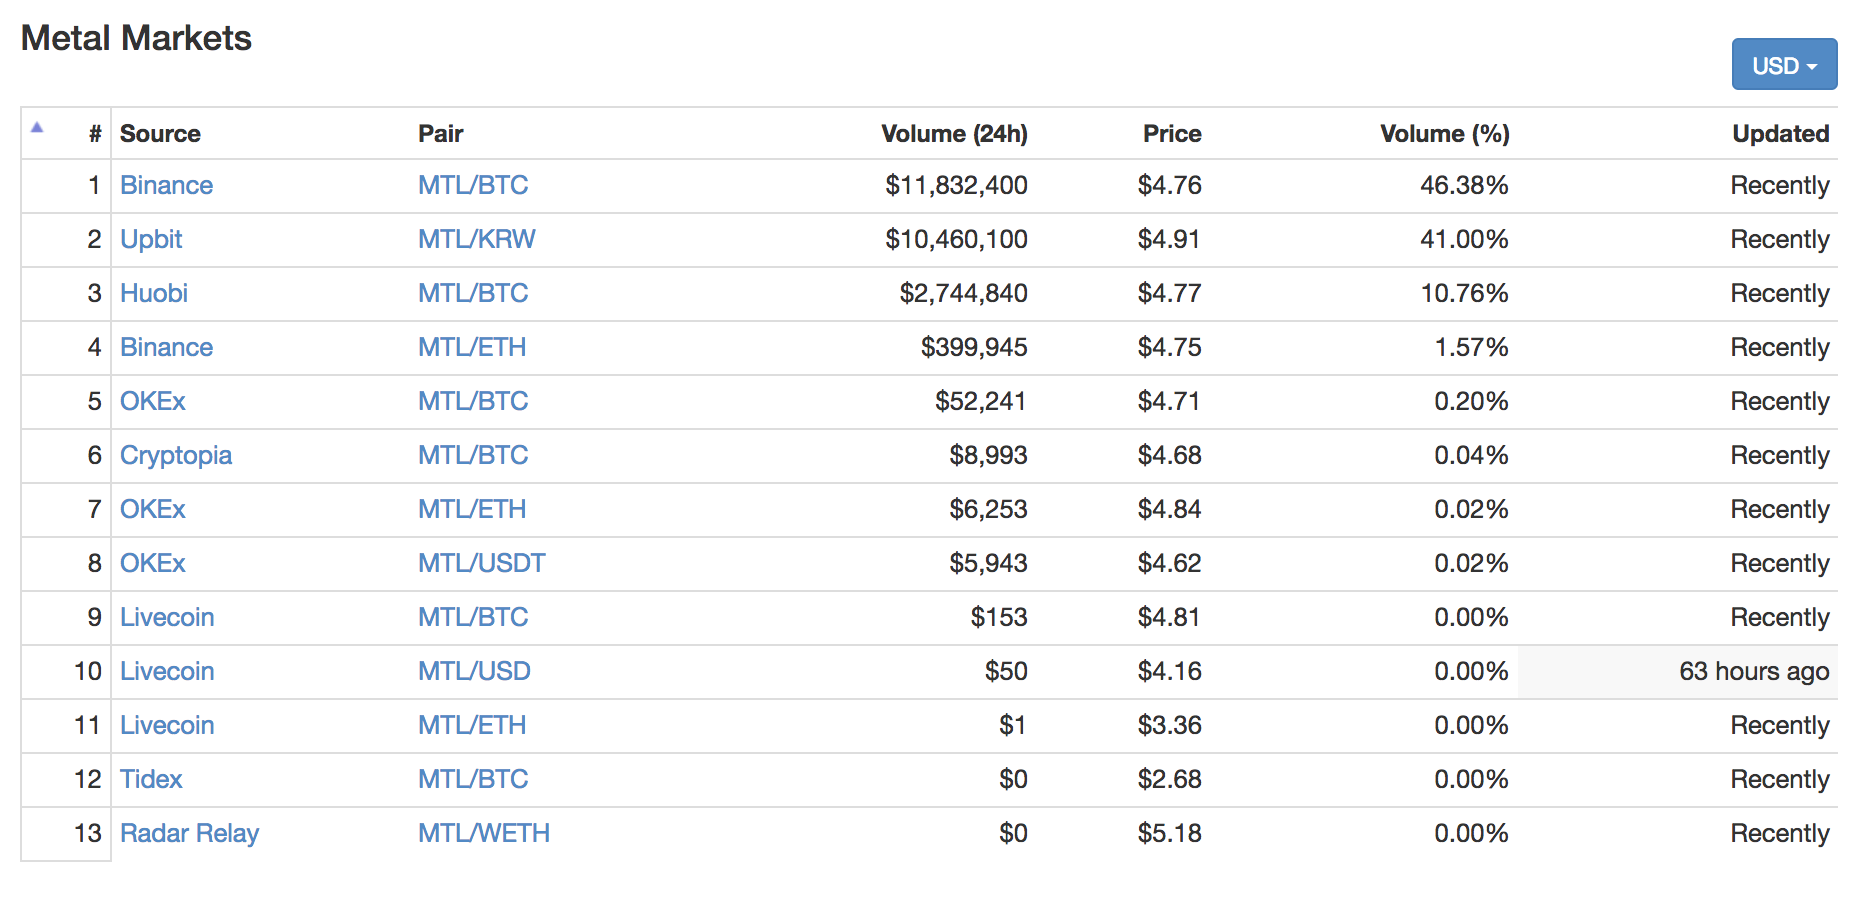Click the $3.36 price cell
This screenshot has height=900, width=1876.
1169,725
